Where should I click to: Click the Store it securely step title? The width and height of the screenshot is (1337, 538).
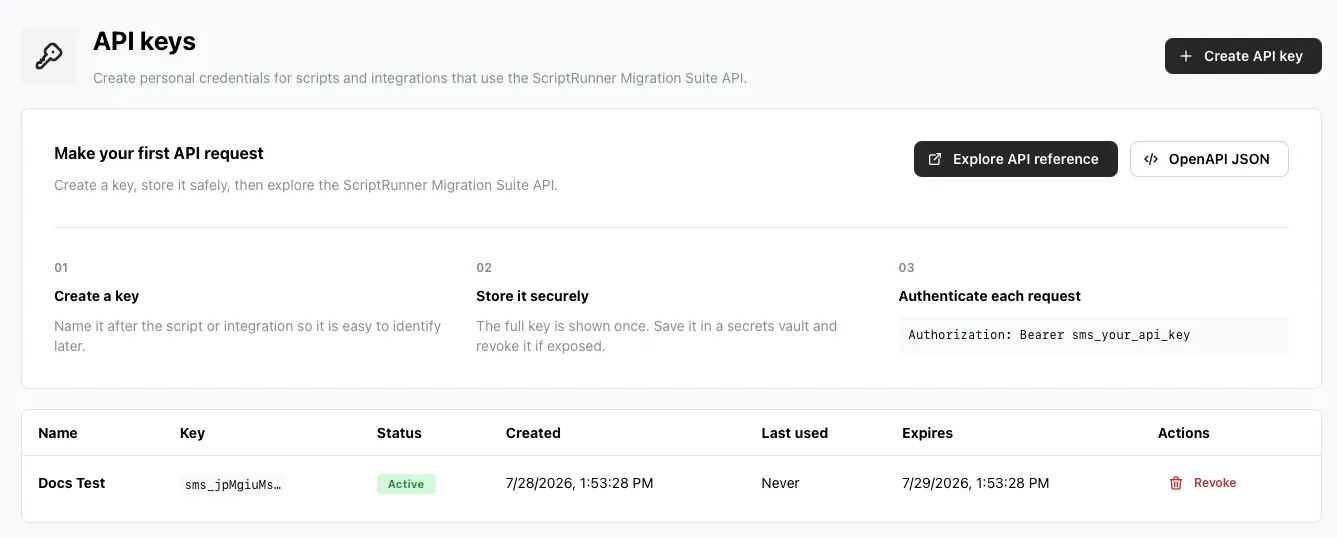532,296
